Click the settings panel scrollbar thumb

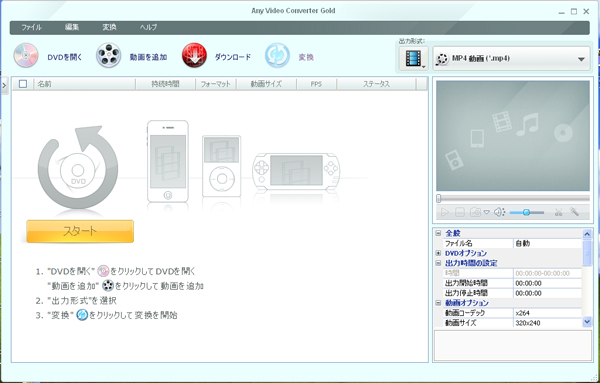point(587,253)
